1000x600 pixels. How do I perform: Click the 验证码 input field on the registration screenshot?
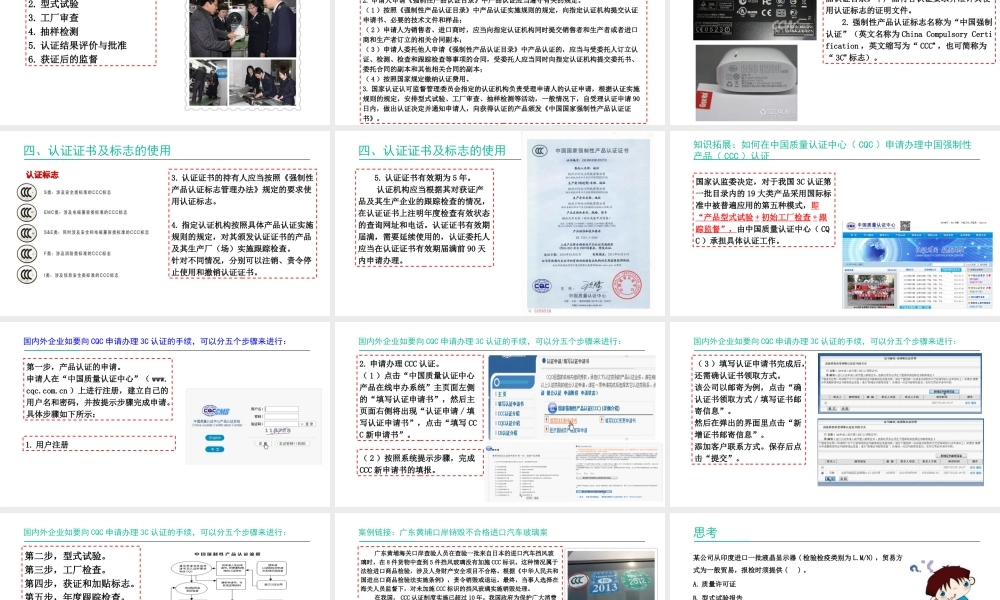(x=282, y=424)
